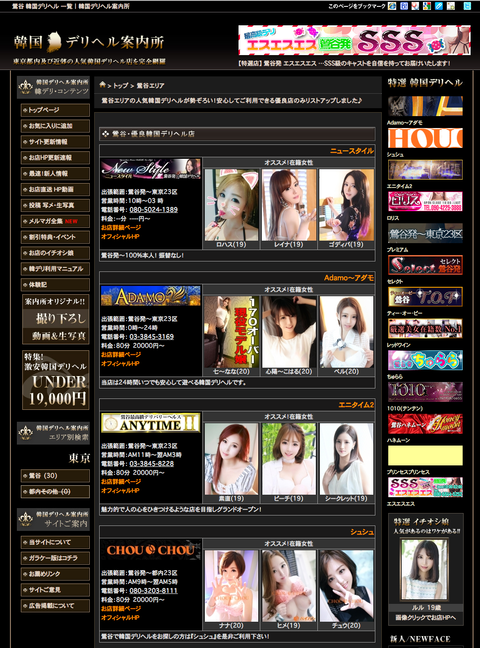
Task: Click ANYTIME II shop banner image
Action: 150,423
